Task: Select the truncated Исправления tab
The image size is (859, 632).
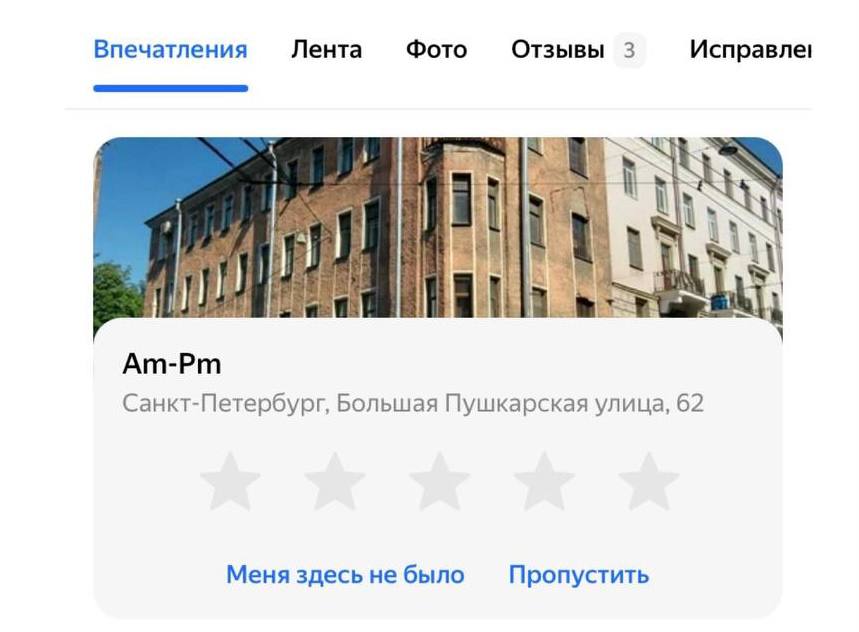Action: [x=750, y=50]
